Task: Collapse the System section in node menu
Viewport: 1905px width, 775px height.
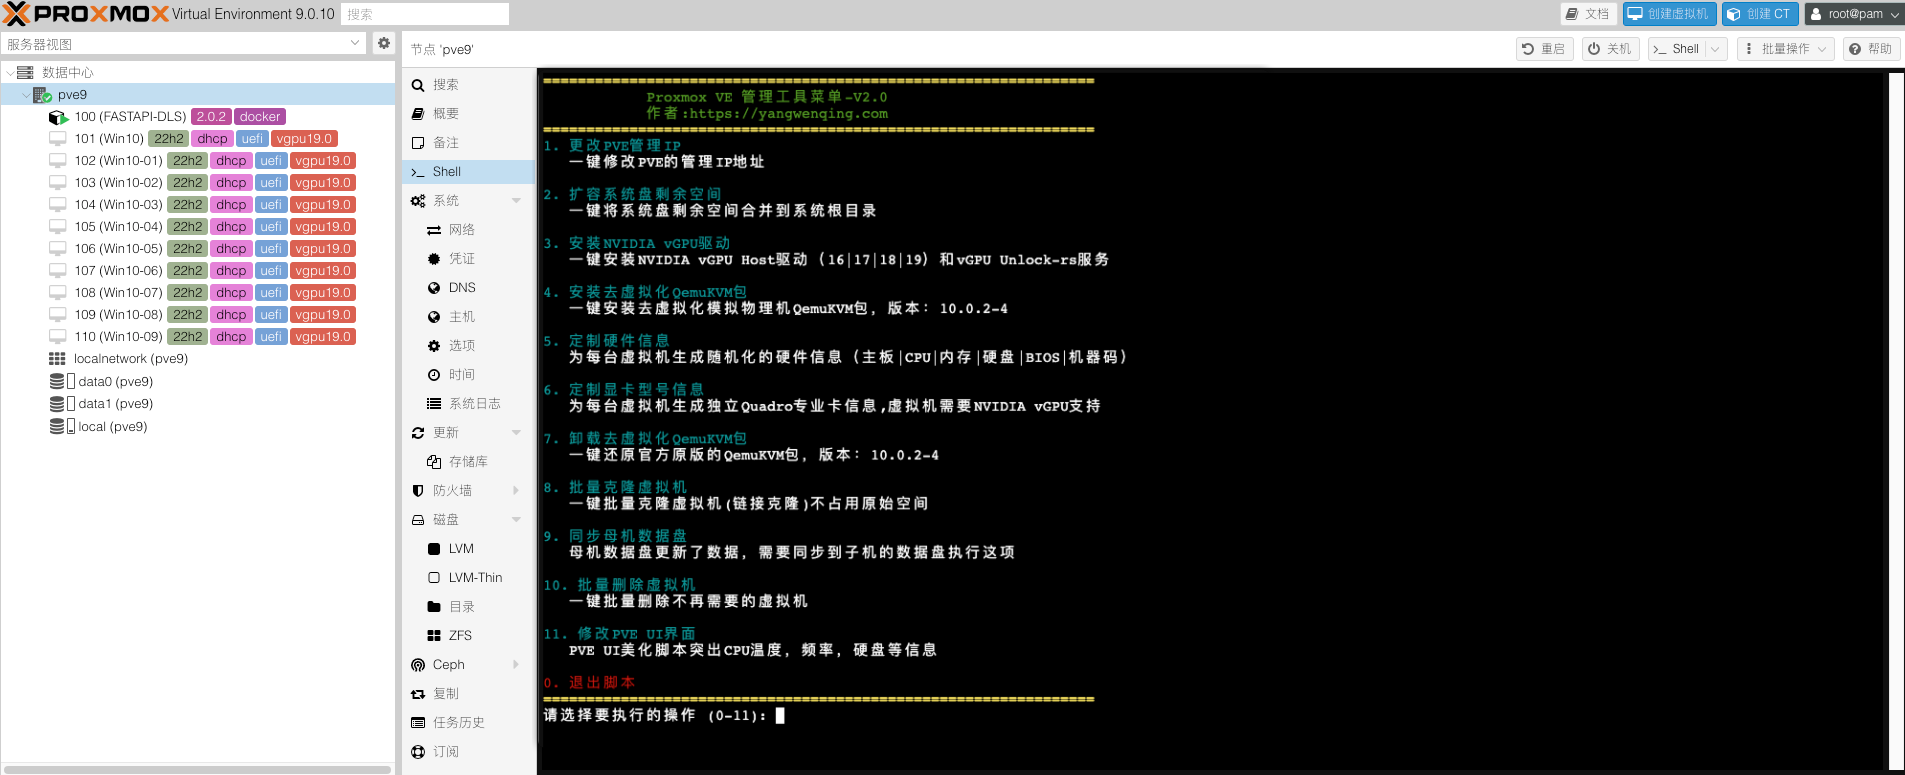Action: [516, 201]
